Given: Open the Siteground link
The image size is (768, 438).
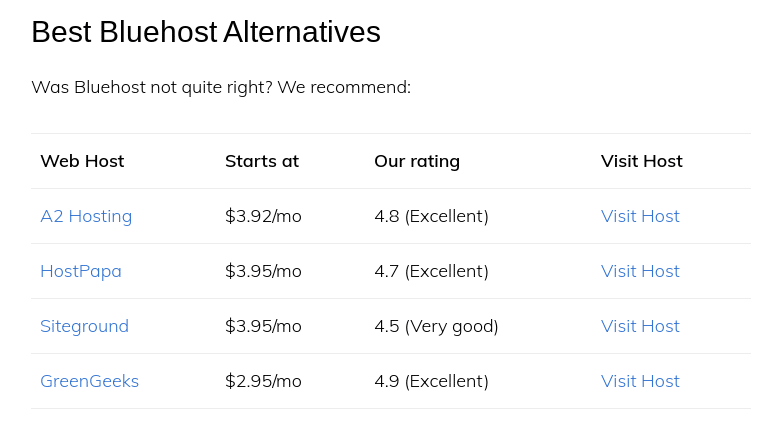Looking at the screenshot, I should (x=84, y=326).
